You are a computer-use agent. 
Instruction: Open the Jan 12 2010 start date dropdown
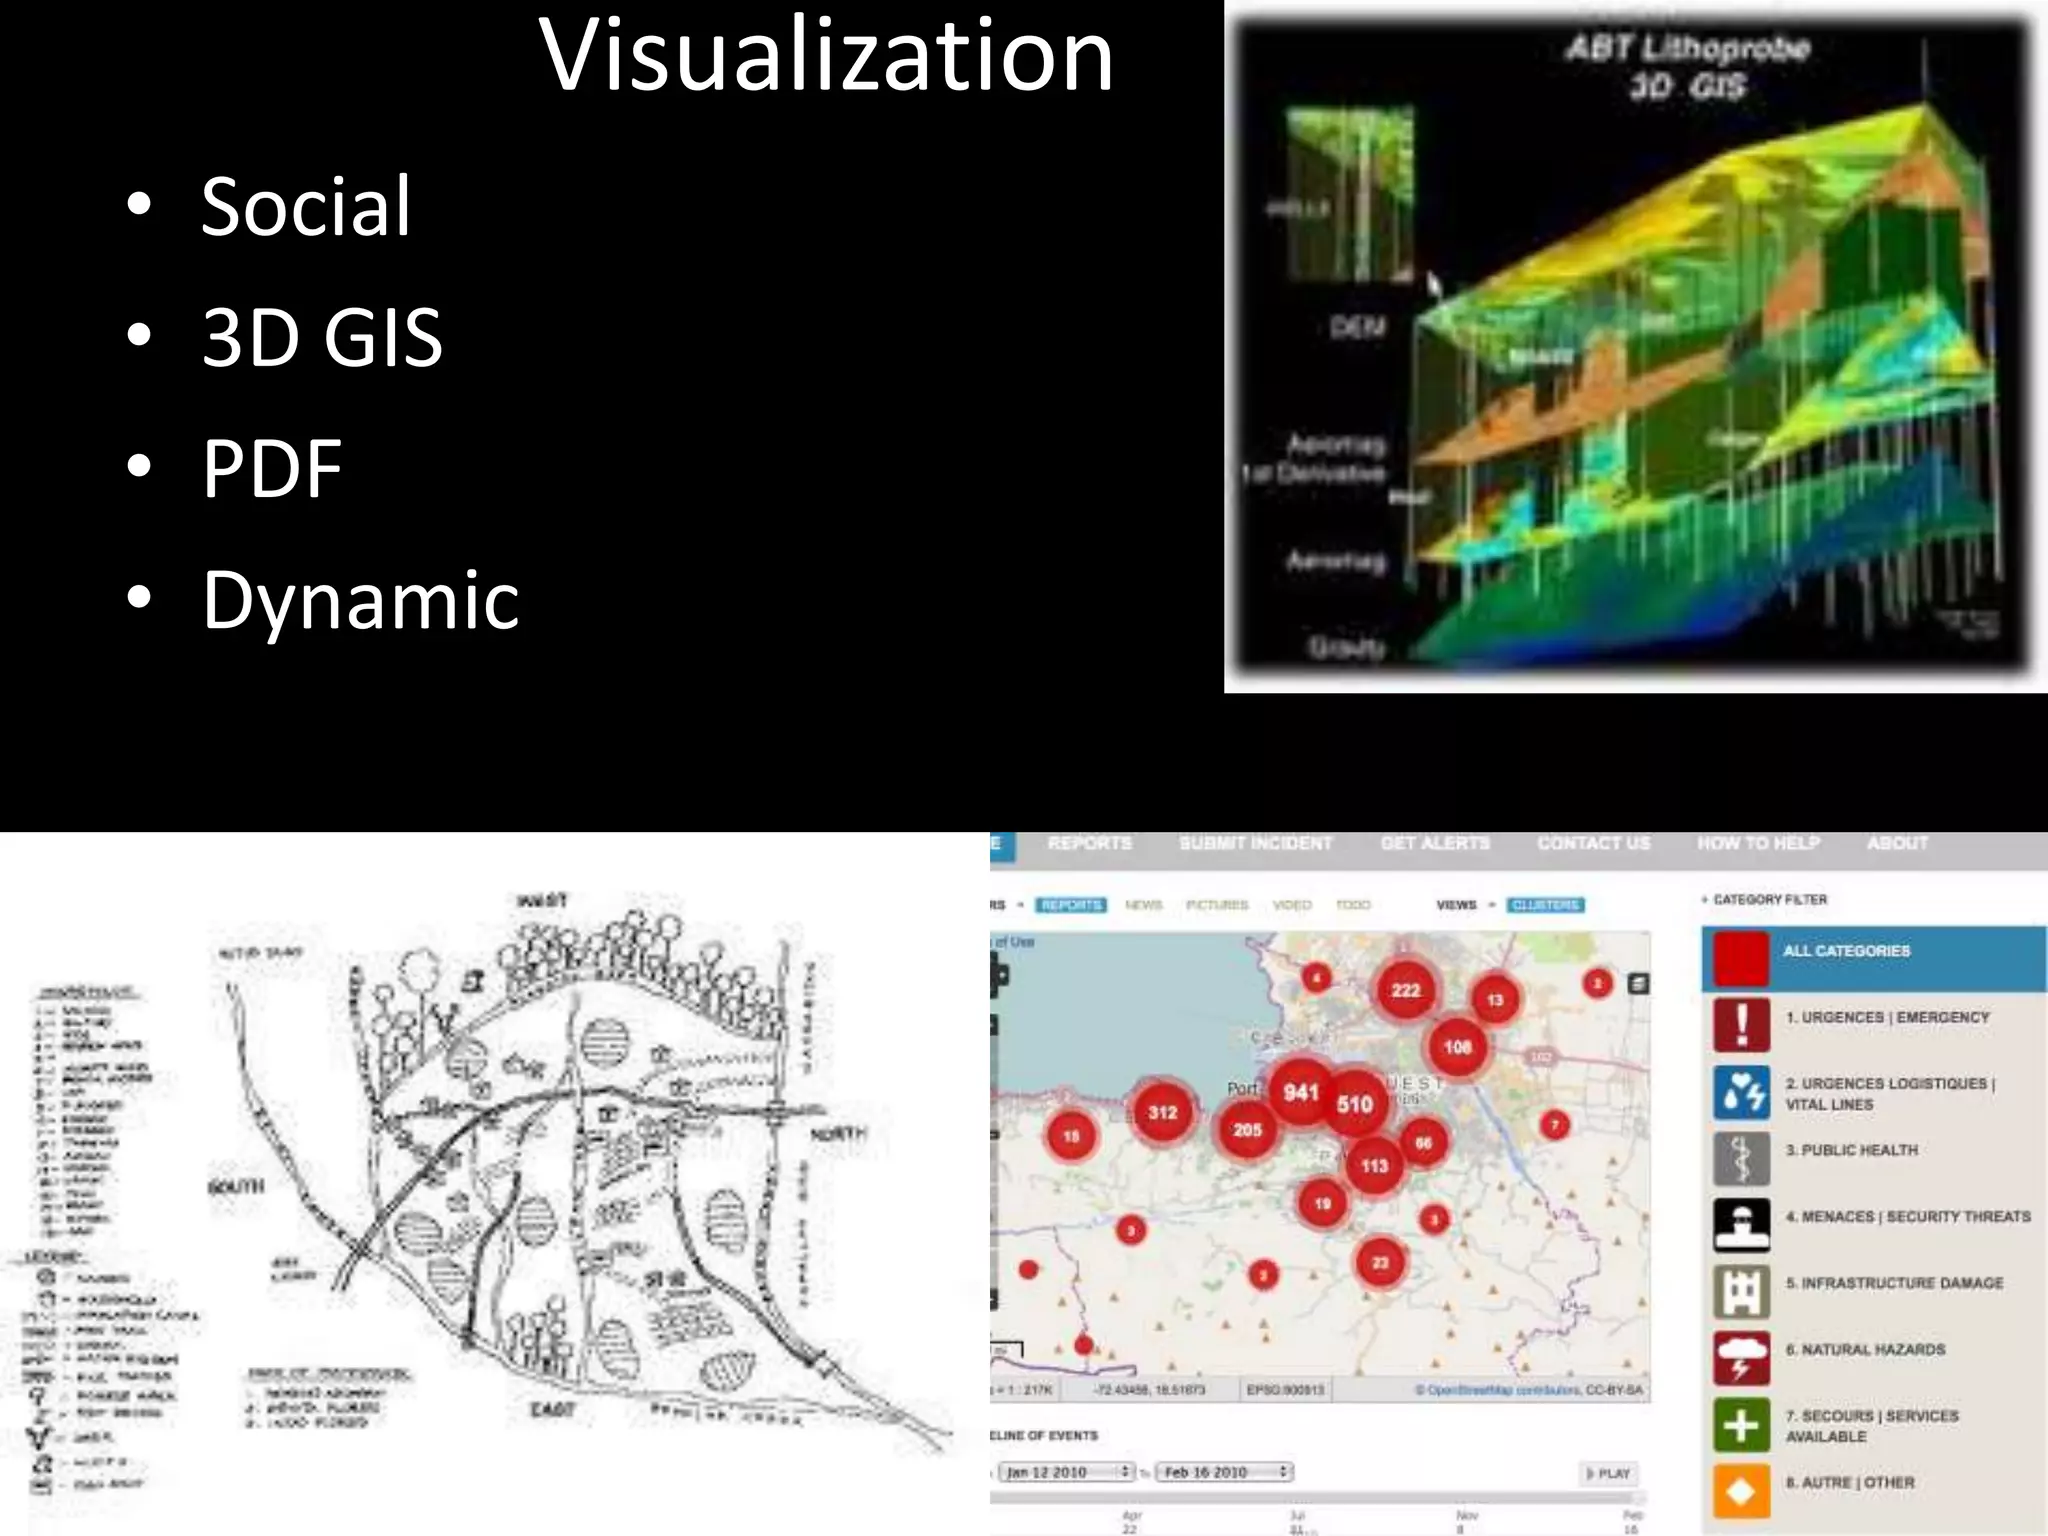[x=1066, y=1472]
